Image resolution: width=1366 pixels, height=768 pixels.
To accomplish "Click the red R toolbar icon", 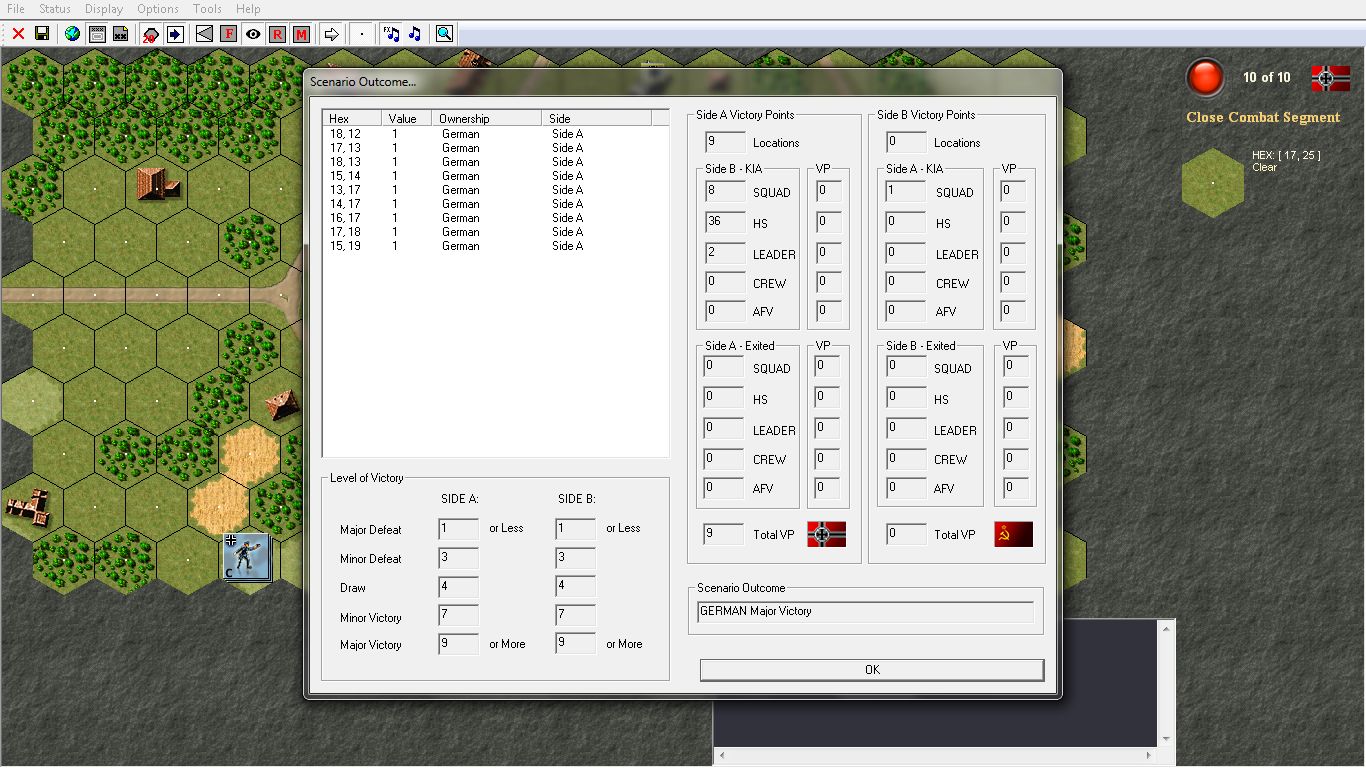I will (x=277, y=34).
